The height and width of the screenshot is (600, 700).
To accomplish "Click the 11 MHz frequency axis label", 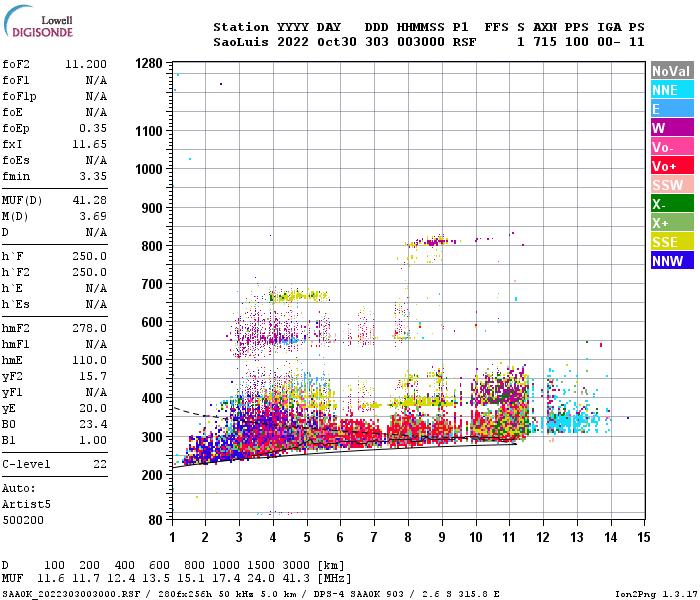I will pyautogui.click(x=509, y=538).
